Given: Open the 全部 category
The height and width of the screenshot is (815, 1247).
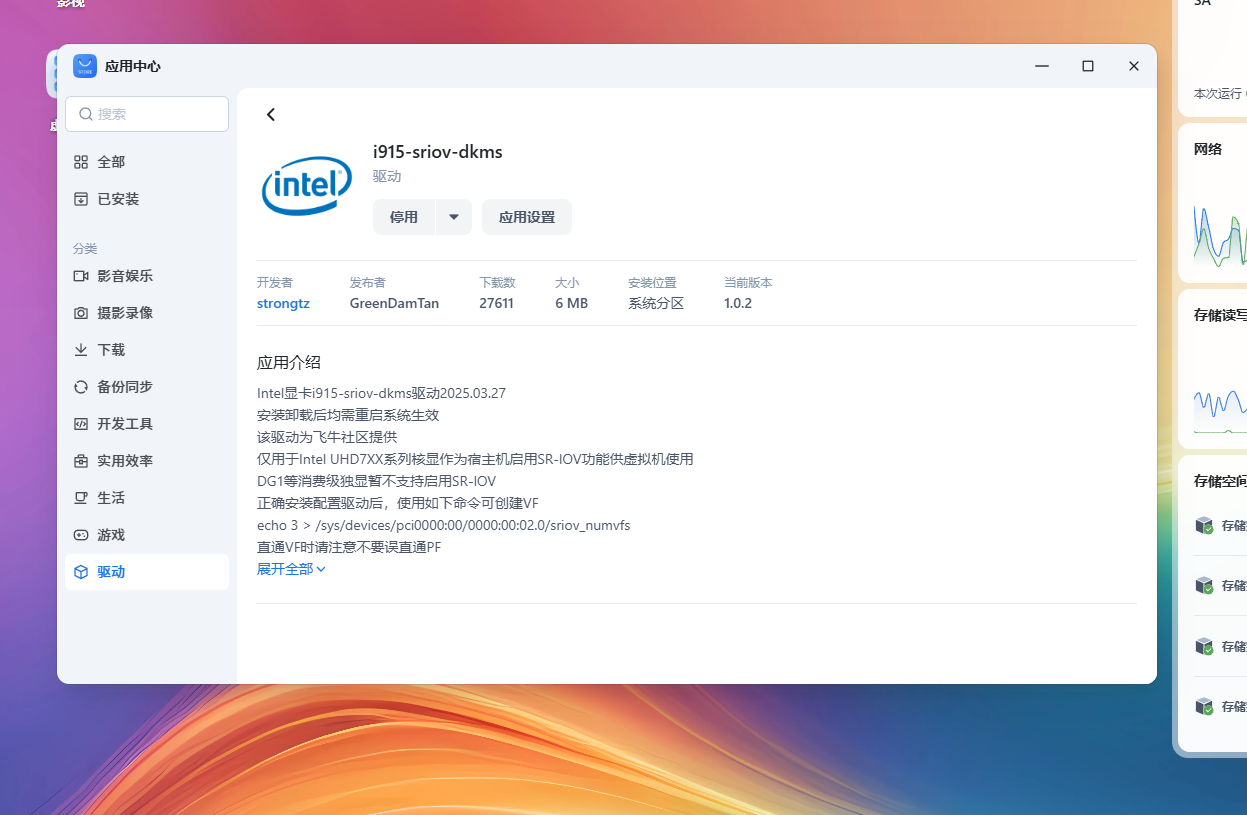Looking at the screenshot, I should (147, 162).
